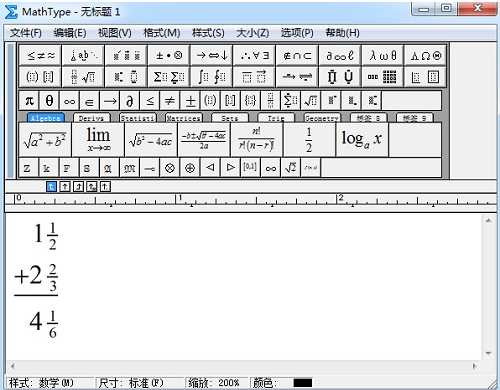Open the labeled arrow templates palette
Screen dimensions: 500x390
pos(297,77)
